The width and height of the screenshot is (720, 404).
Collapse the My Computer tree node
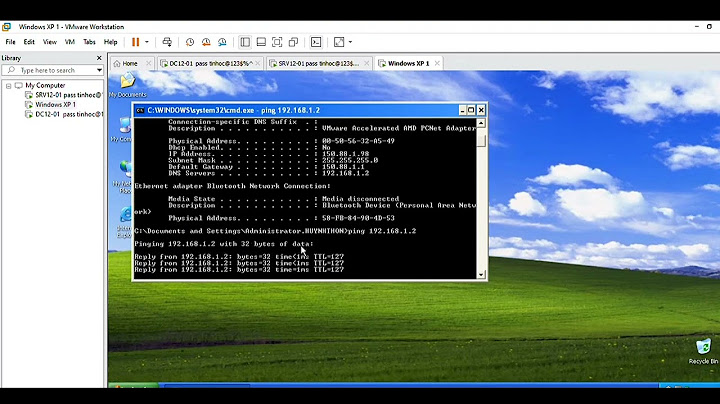point(8,86)
